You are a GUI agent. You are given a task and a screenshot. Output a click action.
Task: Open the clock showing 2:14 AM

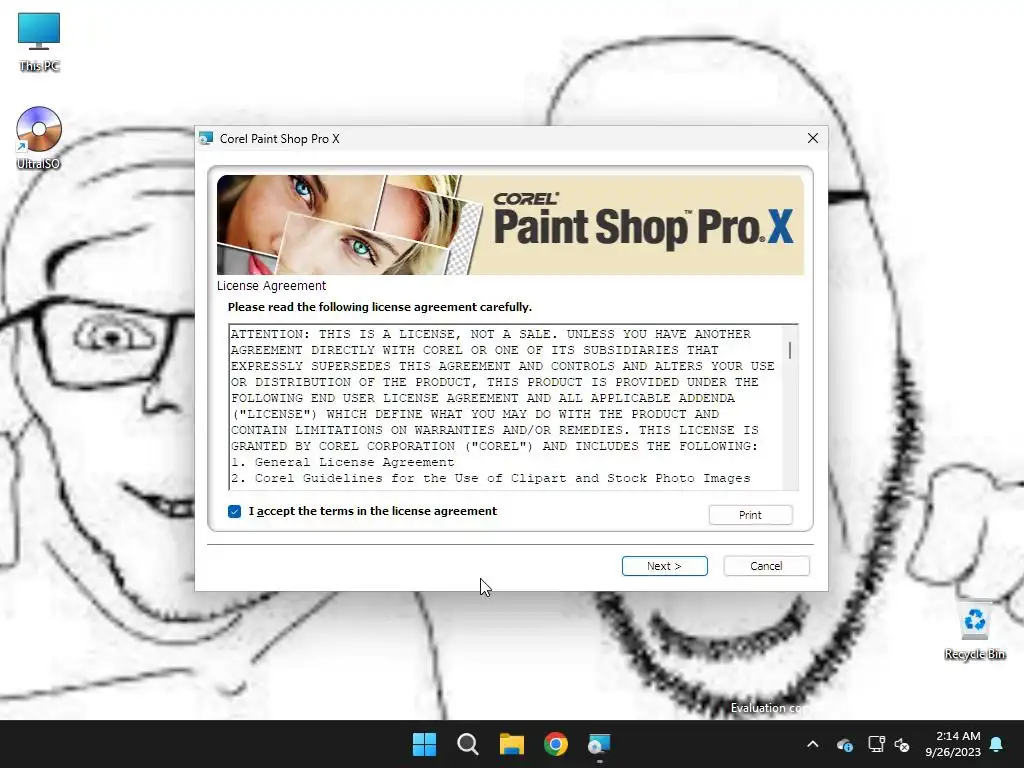953,744
